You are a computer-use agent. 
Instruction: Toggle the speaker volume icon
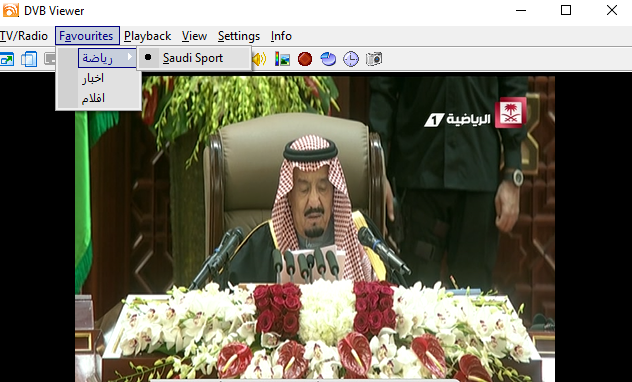(x=260, y=59)
